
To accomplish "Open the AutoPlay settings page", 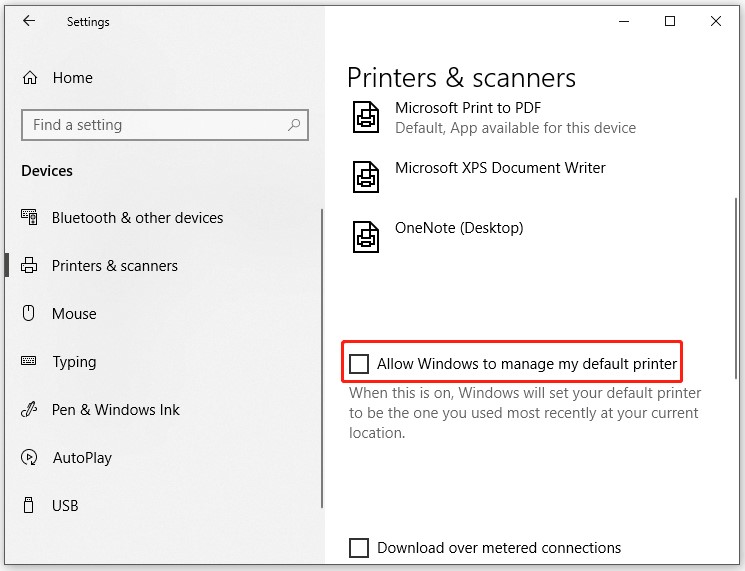I will 82,458.
